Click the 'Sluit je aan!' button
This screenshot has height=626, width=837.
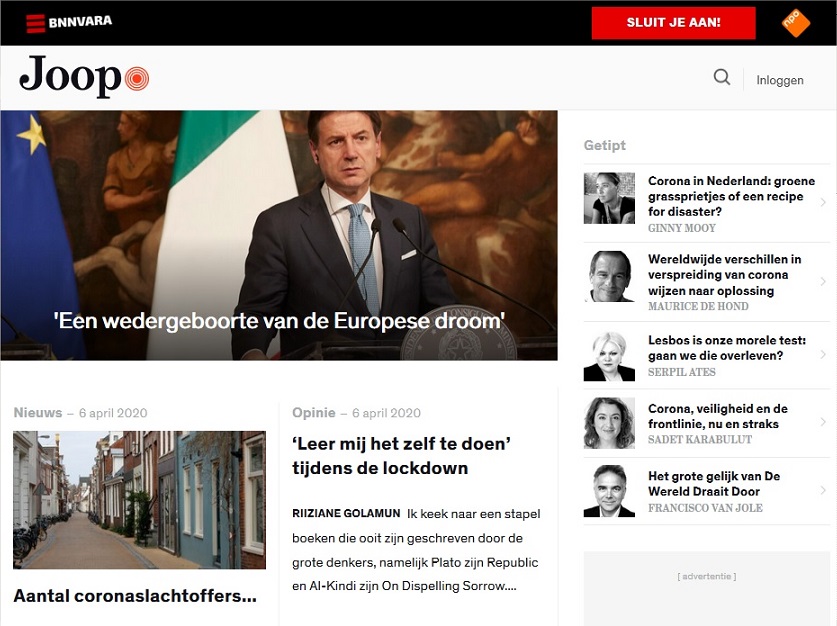(673, 23)
